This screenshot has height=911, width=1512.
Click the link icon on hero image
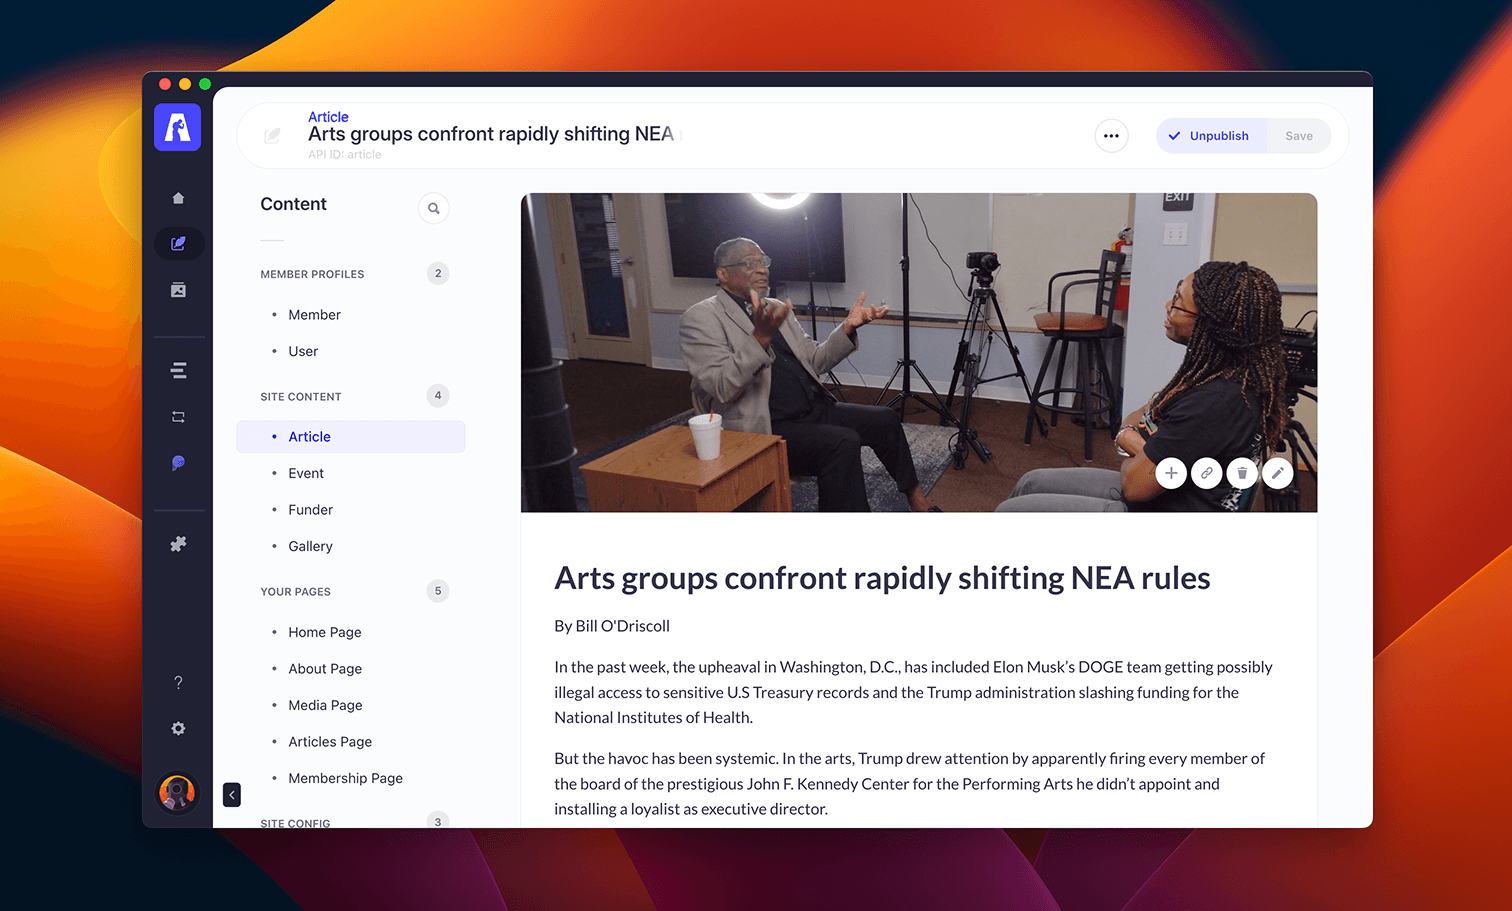click(x=1206, y=473)
